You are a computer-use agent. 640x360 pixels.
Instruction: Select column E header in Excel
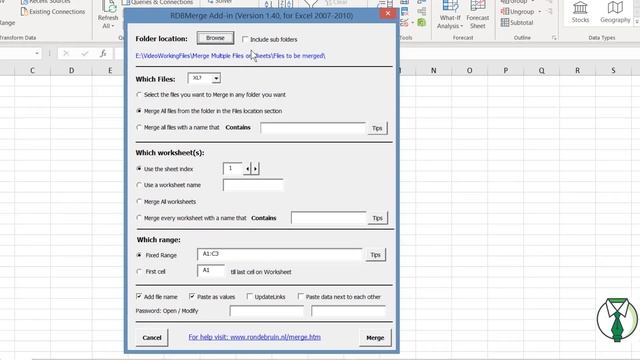pyautogui.click(x=109, y=70)
